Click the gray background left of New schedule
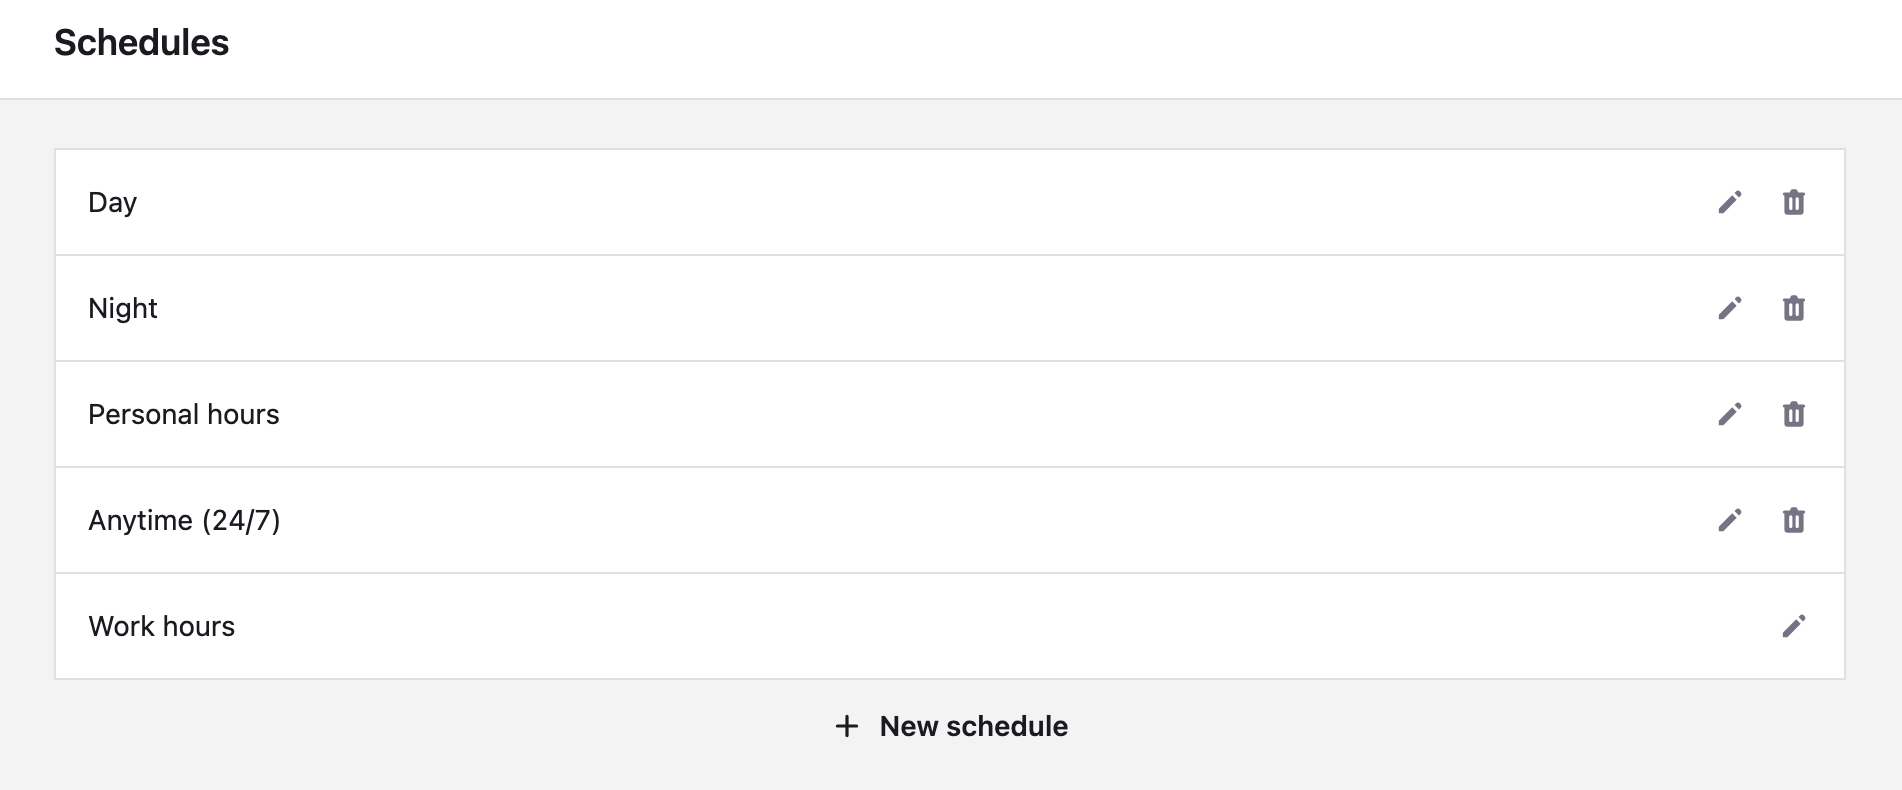Image resolution: width=1902 pixels, height=790 pixels. click(400, 730)
